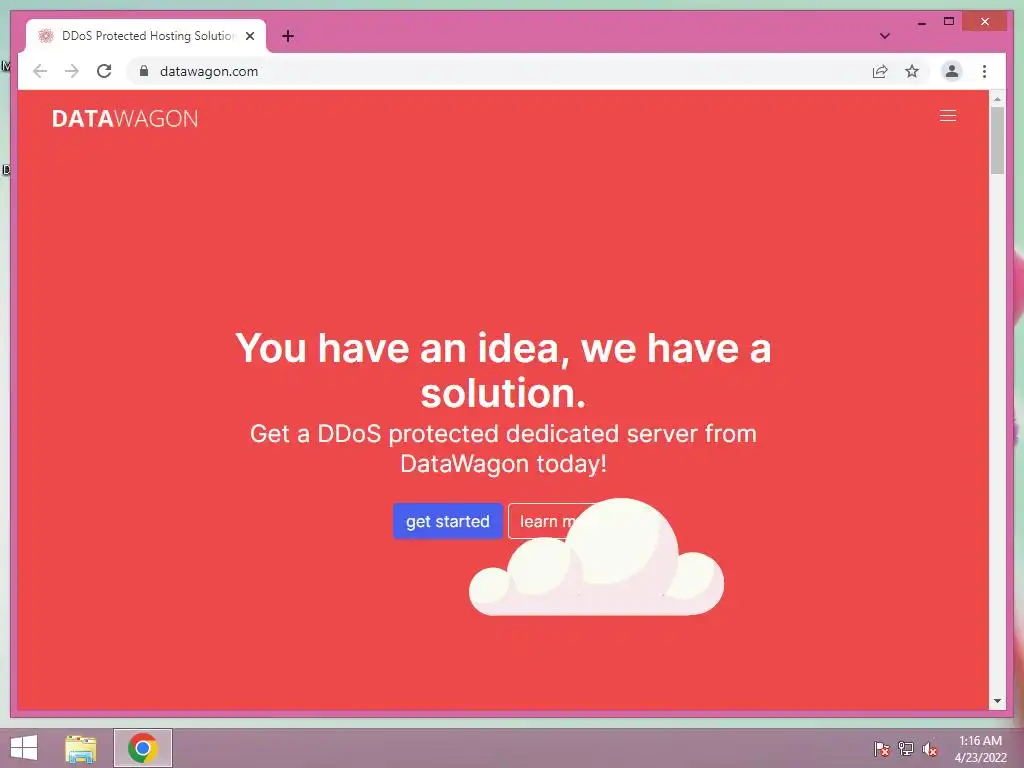Open a new tab with plus button
This screenshot has height=768, width=1024.
click(288, 36)
